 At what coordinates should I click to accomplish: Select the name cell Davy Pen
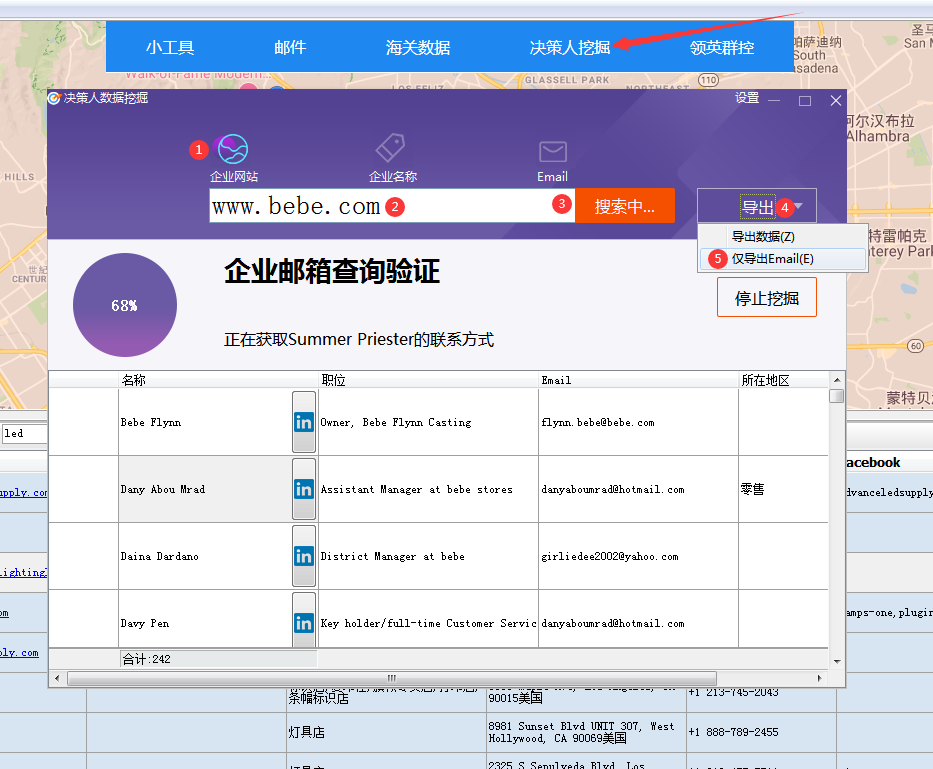[x=205, y=620]
